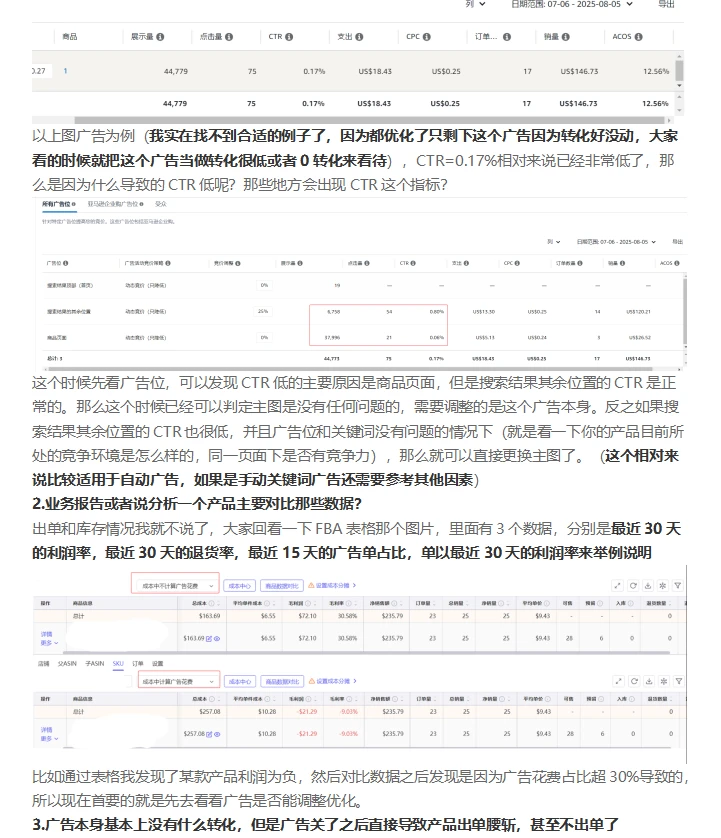Click the US$146.73 sales value in the first data row
The height and width of the screenshot is (838, 721).
tap(579, 72)
